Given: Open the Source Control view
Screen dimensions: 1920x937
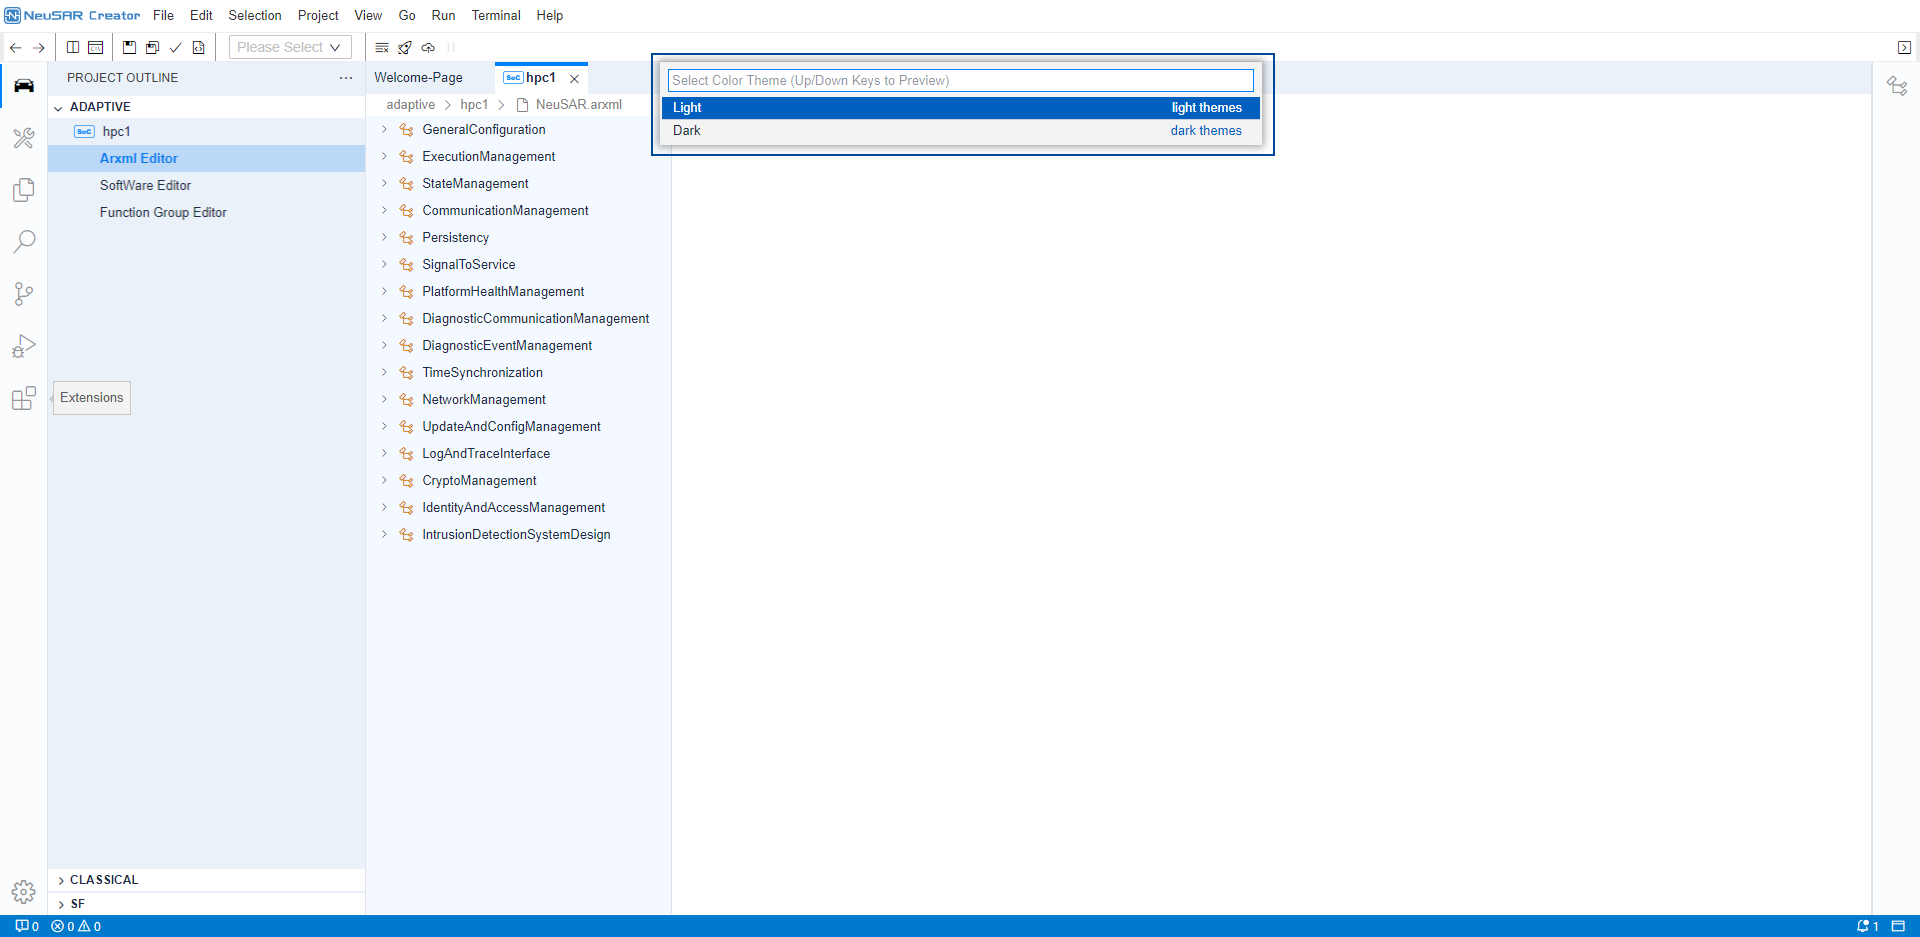Looking at the screenshot, I should (24, 294).
